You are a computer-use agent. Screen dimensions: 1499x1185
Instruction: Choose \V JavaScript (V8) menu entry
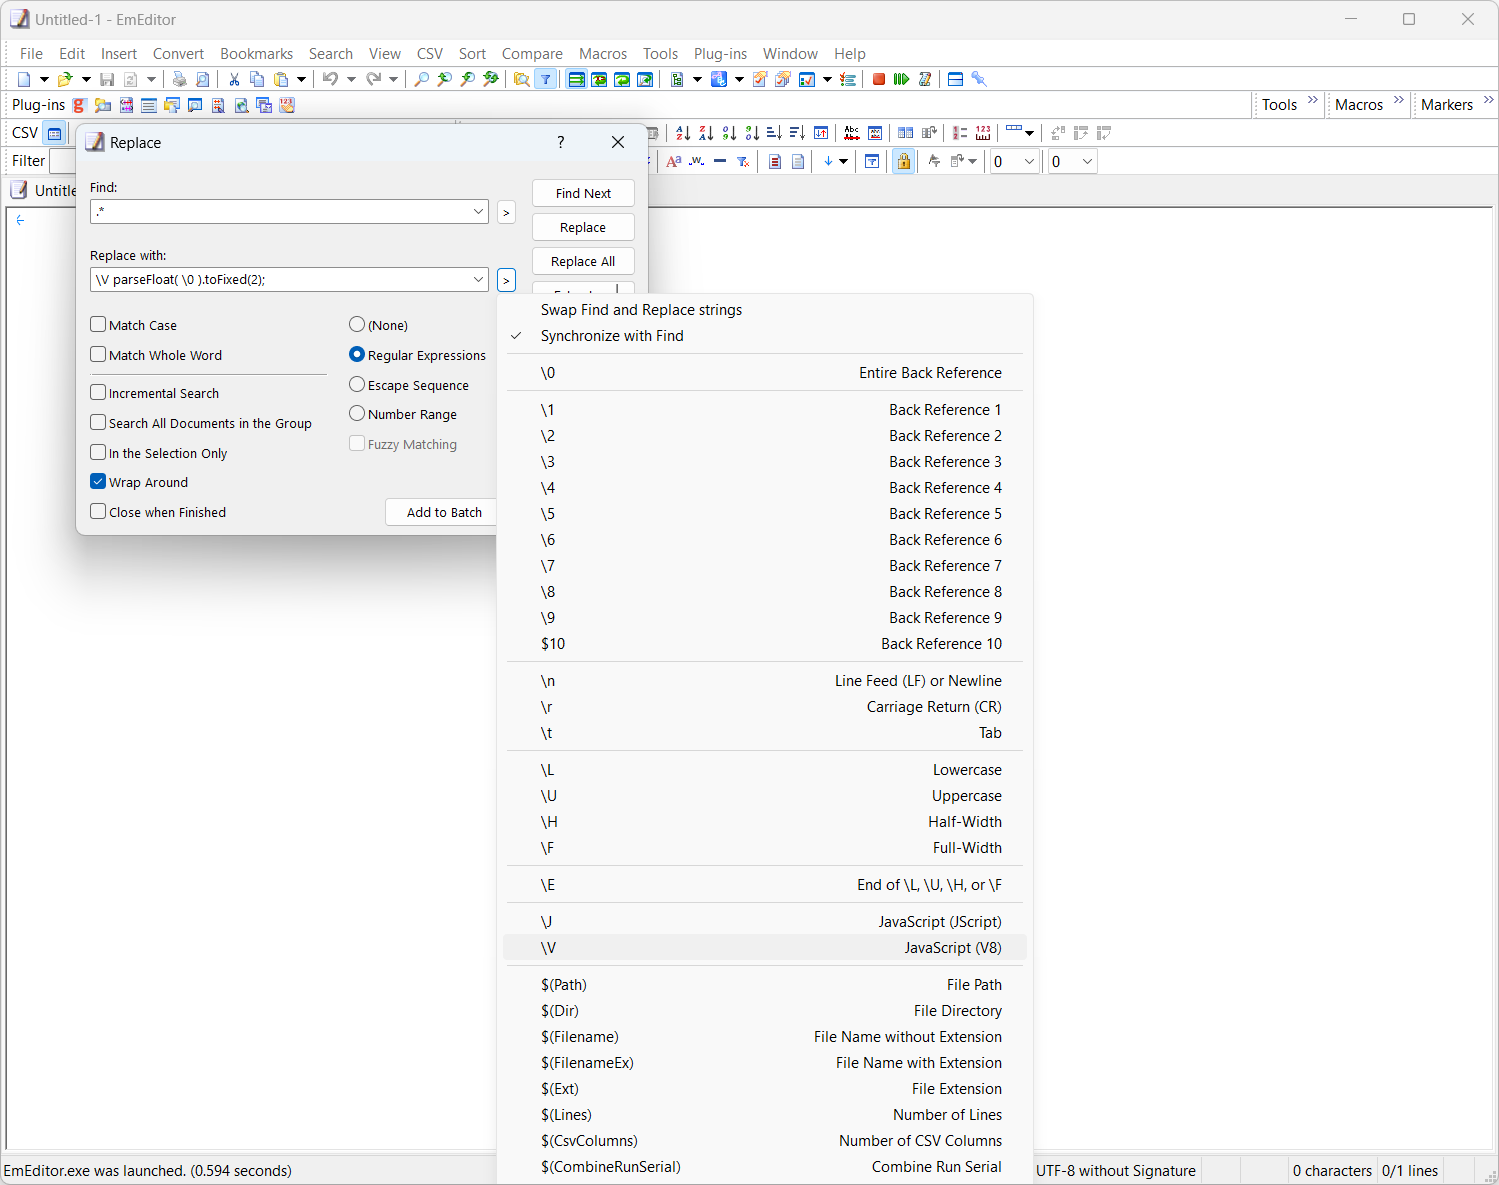pyautogui.click(x=765, y=948)
